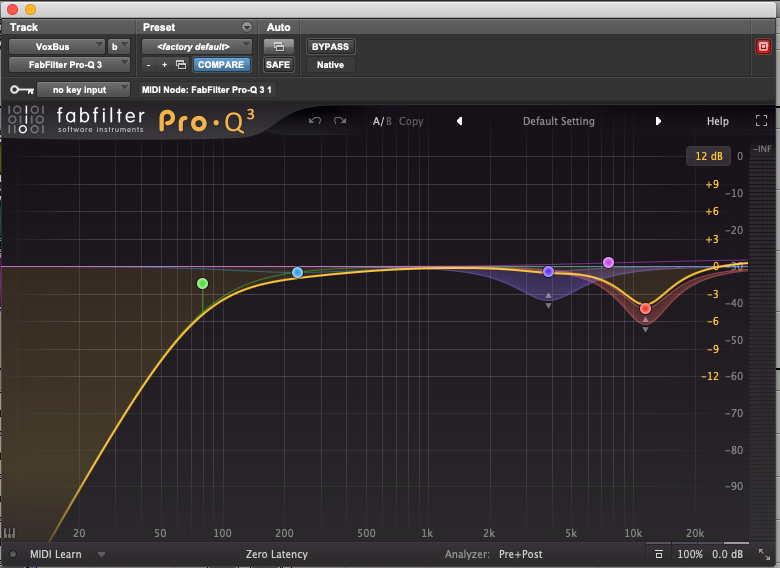The image size is (780, 568).
Task: Click the Pro-Q 3 title logo
Action: (206, 122)
